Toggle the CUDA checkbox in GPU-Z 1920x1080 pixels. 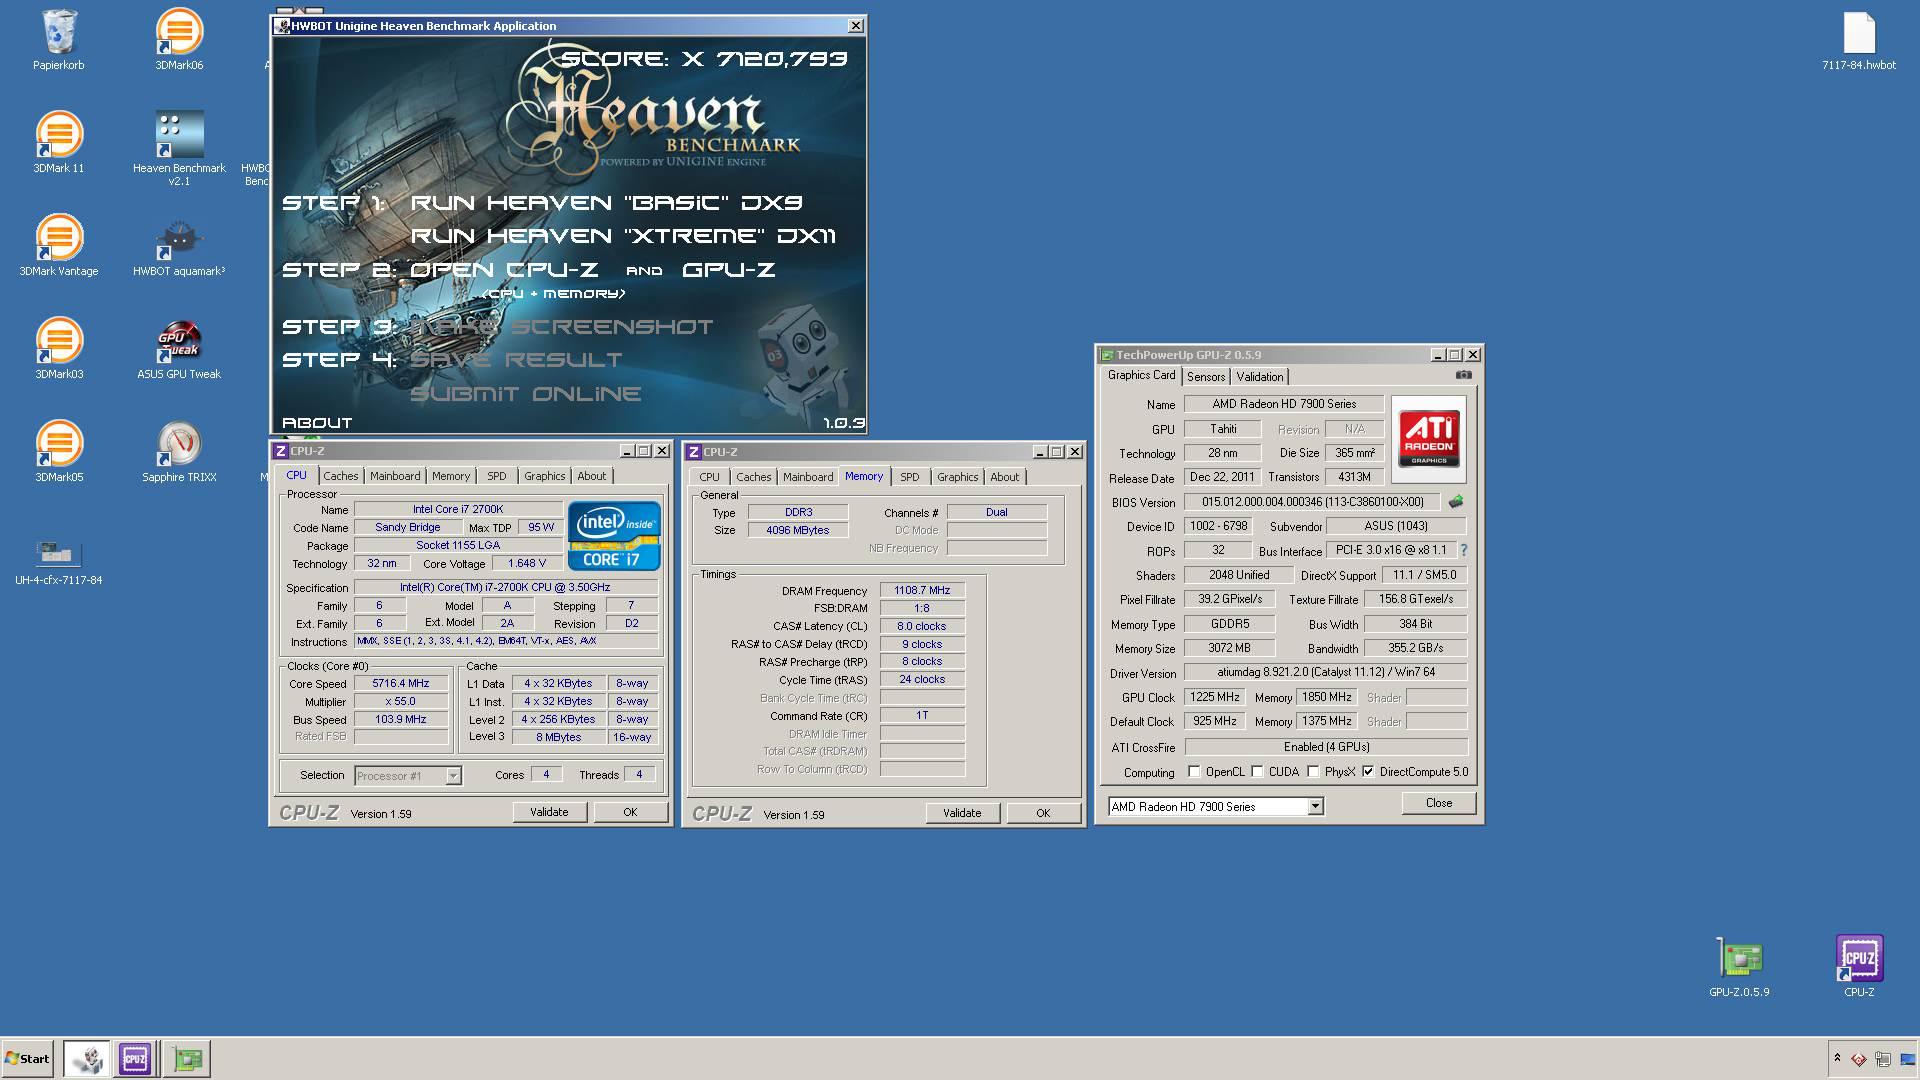point(1258,772)
